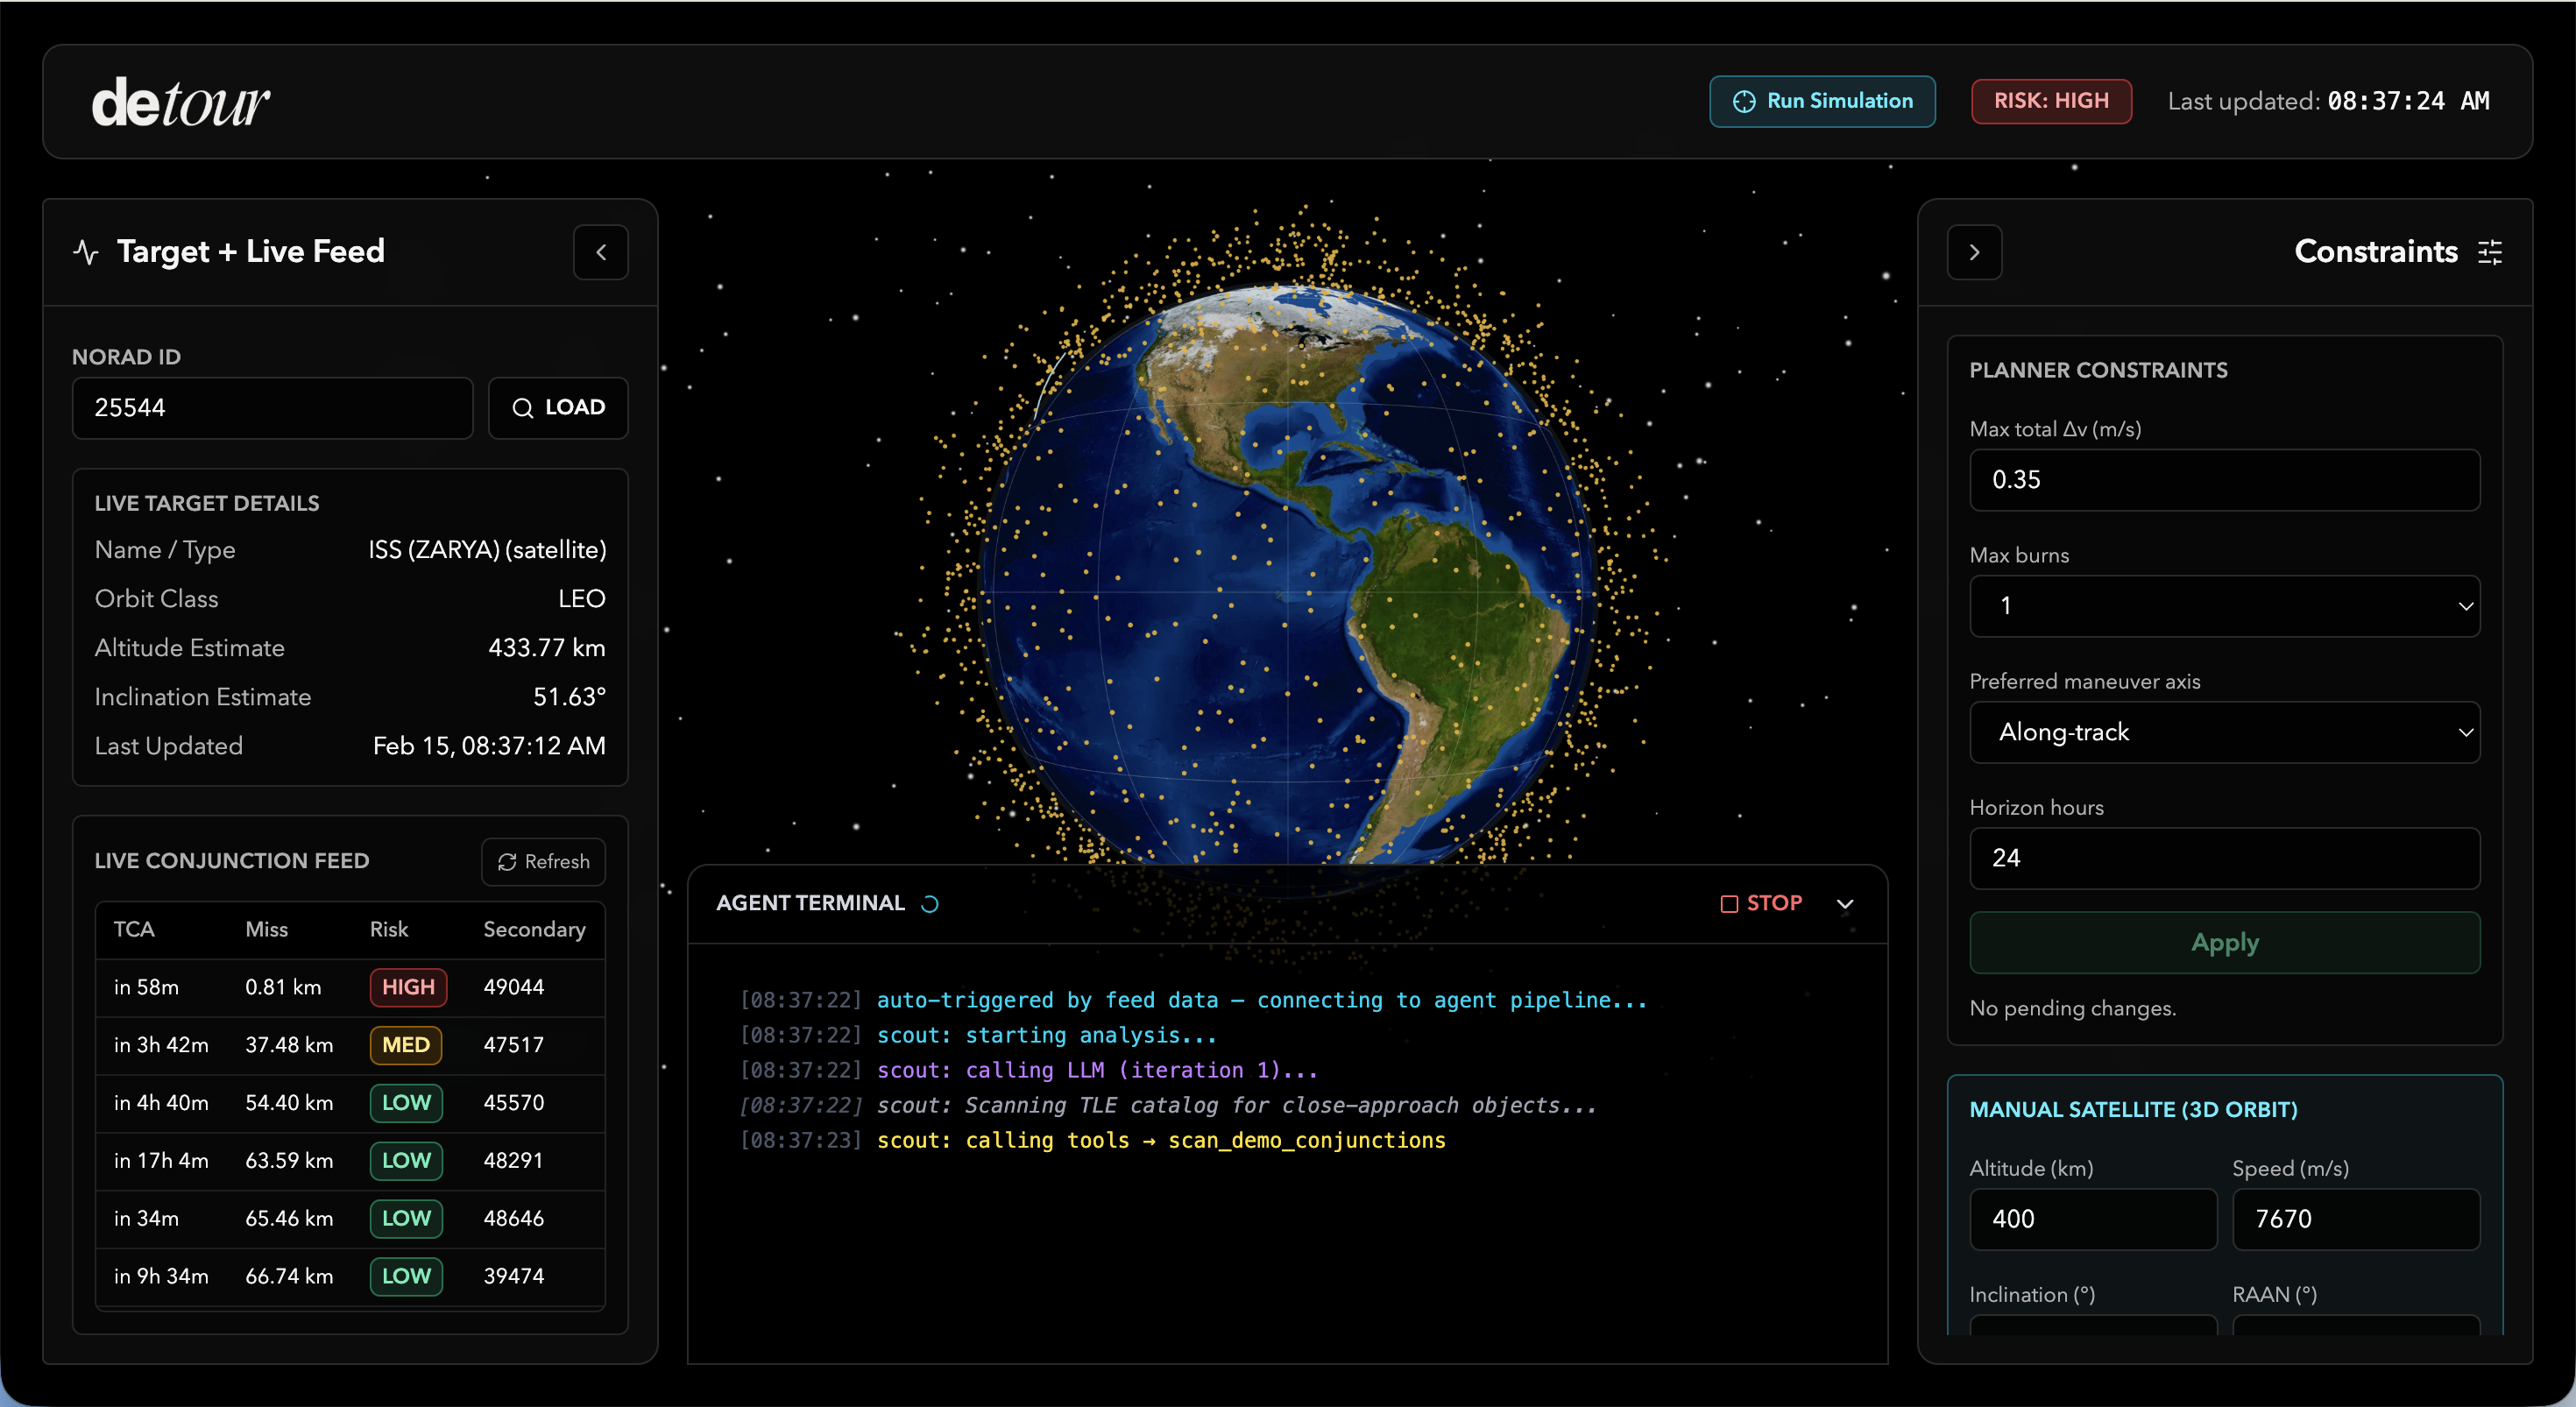Click the Constraints sliders icon
This screenshot has width=2576, height=1407.
[x=2490, y=252]
